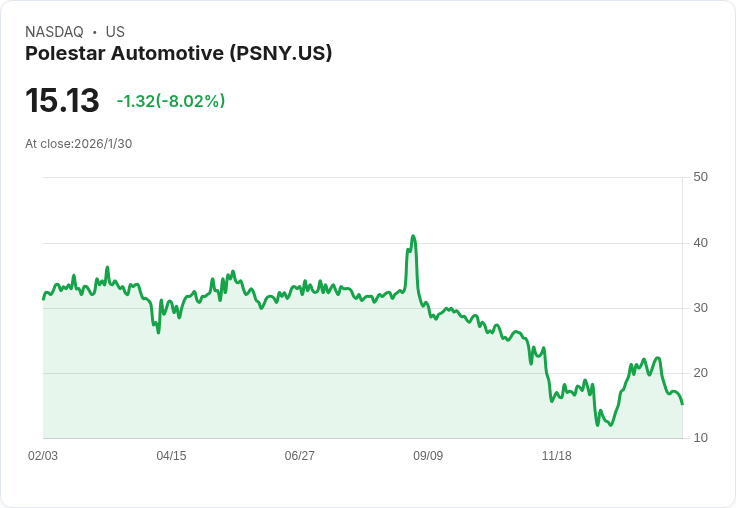Select the 04/15 date marker
736x508 pixels.
tap(171, 456)
